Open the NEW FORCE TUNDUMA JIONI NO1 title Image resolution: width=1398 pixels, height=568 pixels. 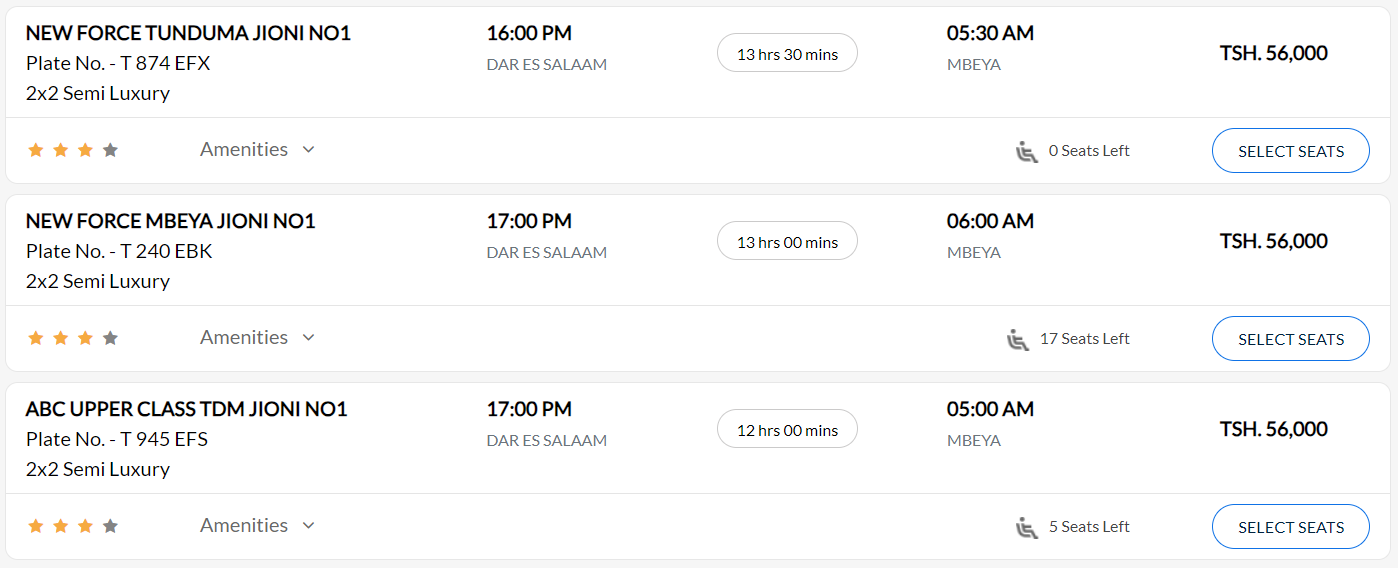tap(189, 33)
